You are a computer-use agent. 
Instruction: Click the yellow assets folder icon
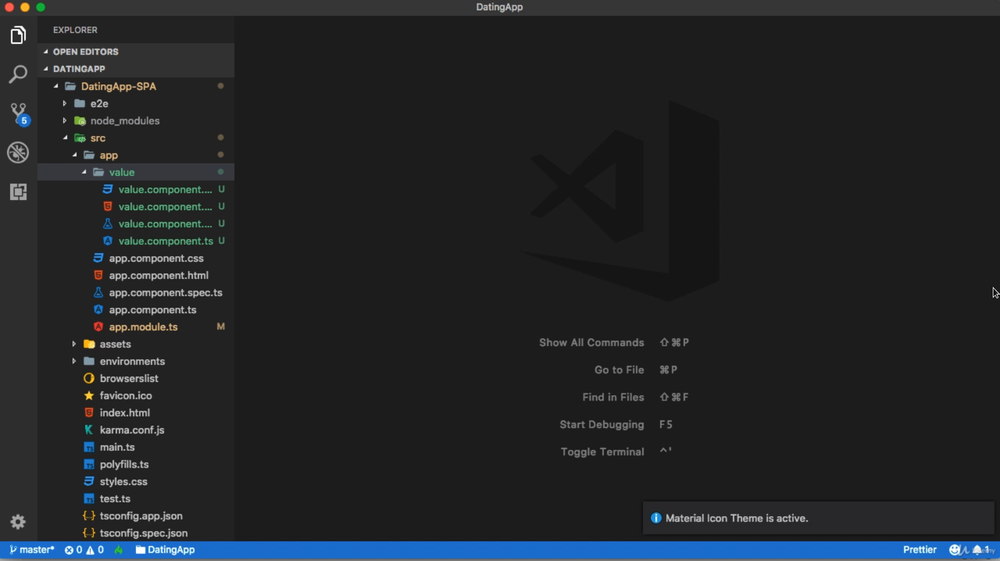point(89,344)
